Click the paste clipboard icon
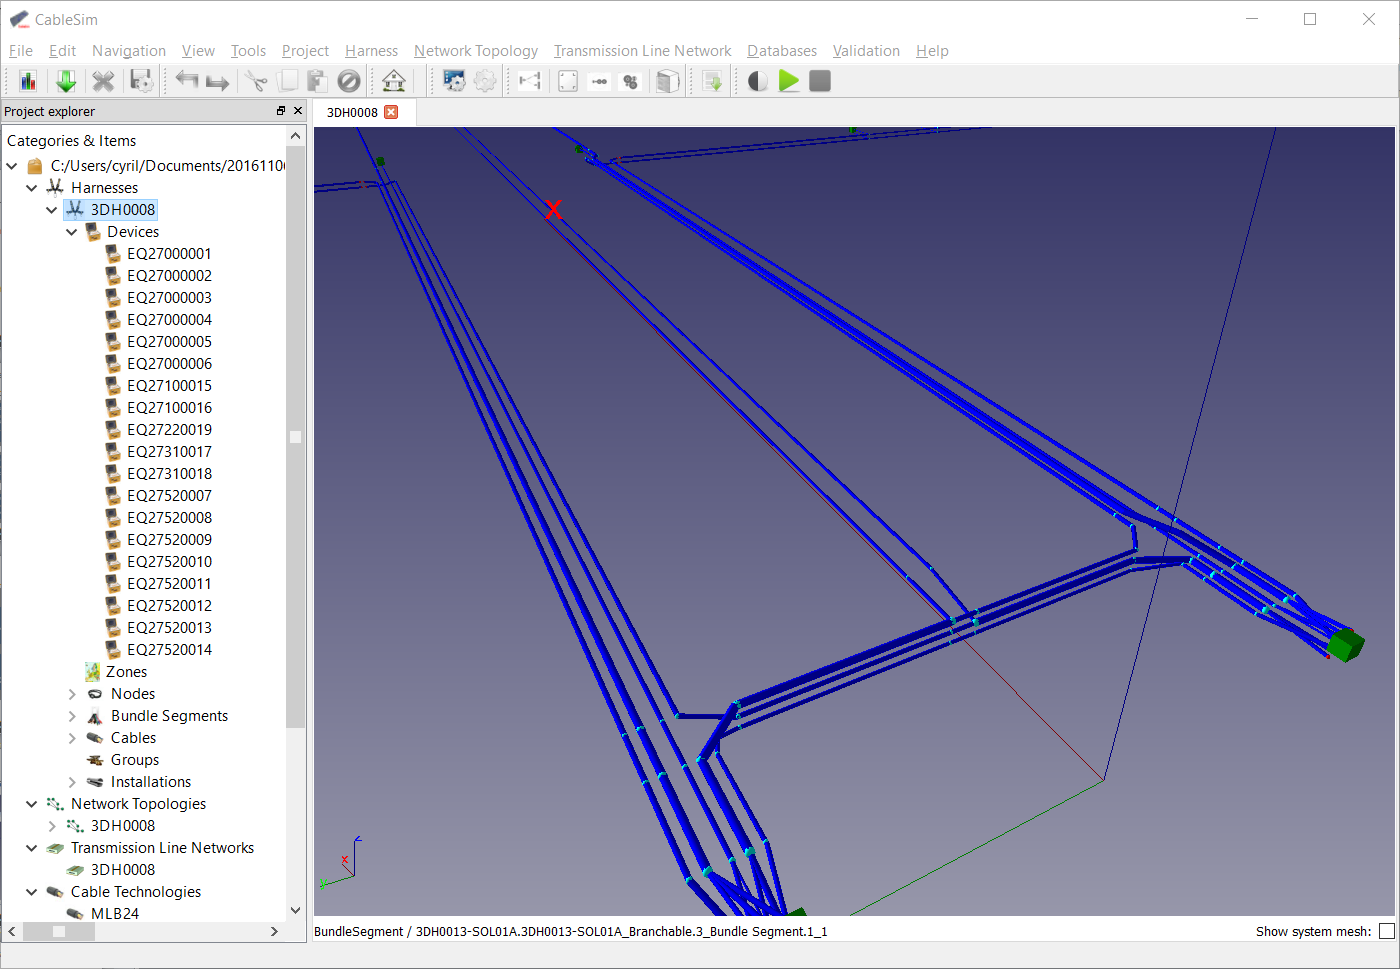1400x969 pixels. (317, 81)
